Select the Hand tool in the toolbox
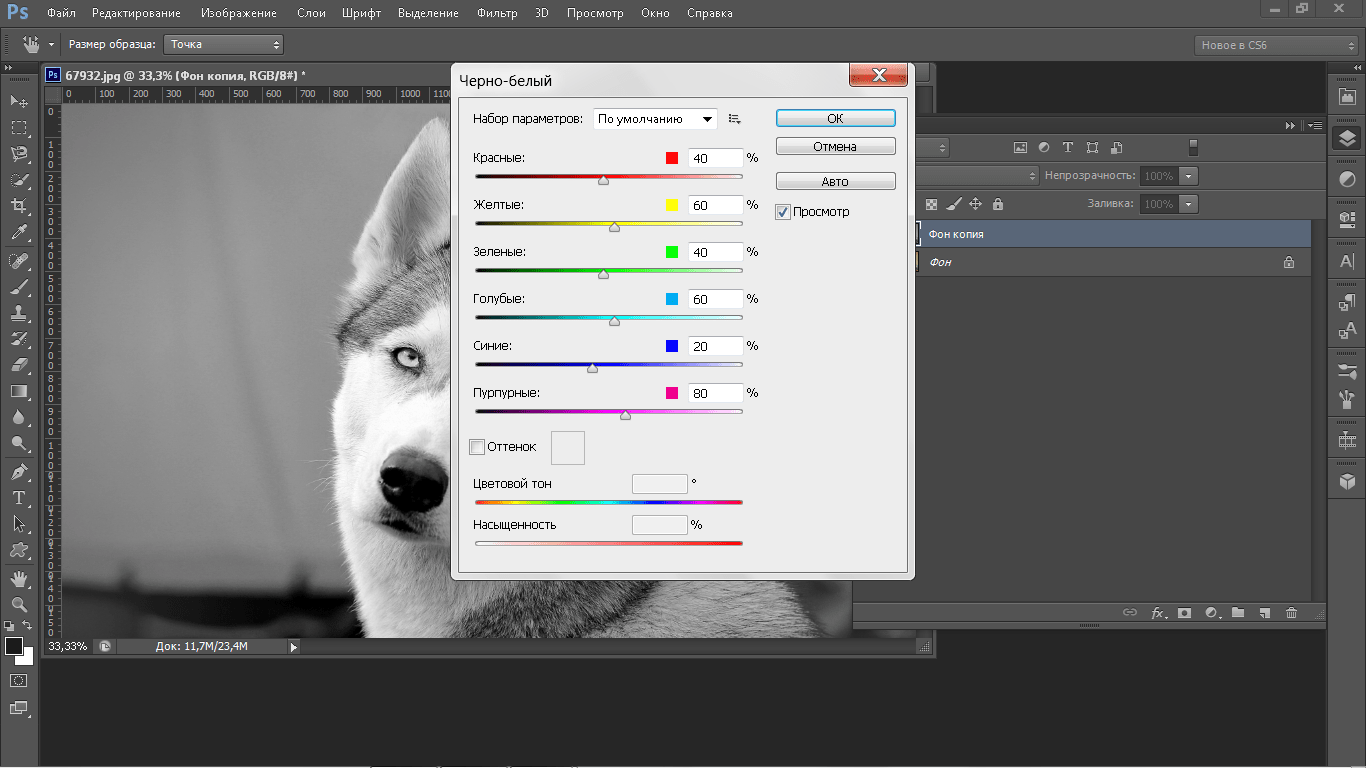Screen dimensions: 1366x768 [19, 579]
